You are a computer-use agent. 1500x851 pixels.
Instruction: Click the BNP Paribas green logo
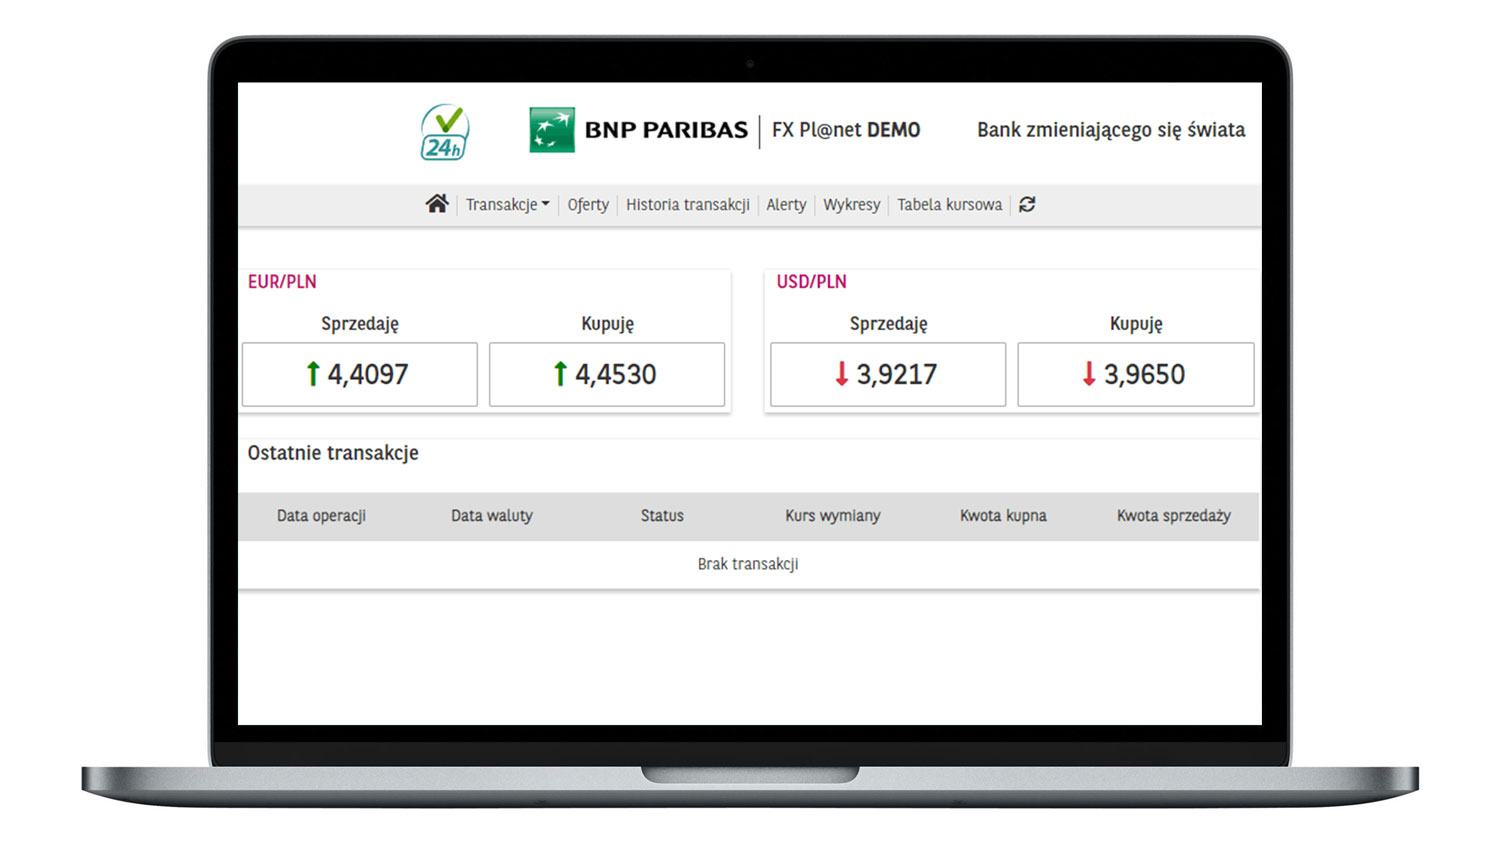click(552, 130)
